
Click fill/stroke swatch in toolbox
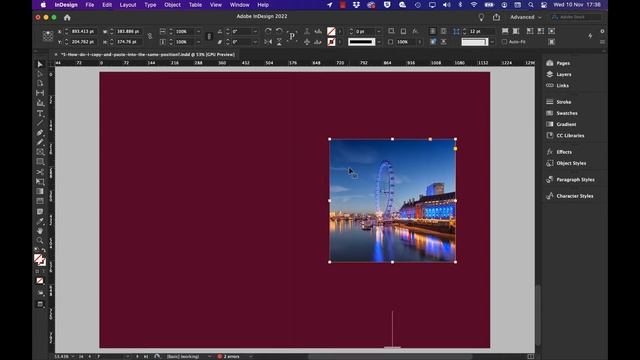click(40, 260)
